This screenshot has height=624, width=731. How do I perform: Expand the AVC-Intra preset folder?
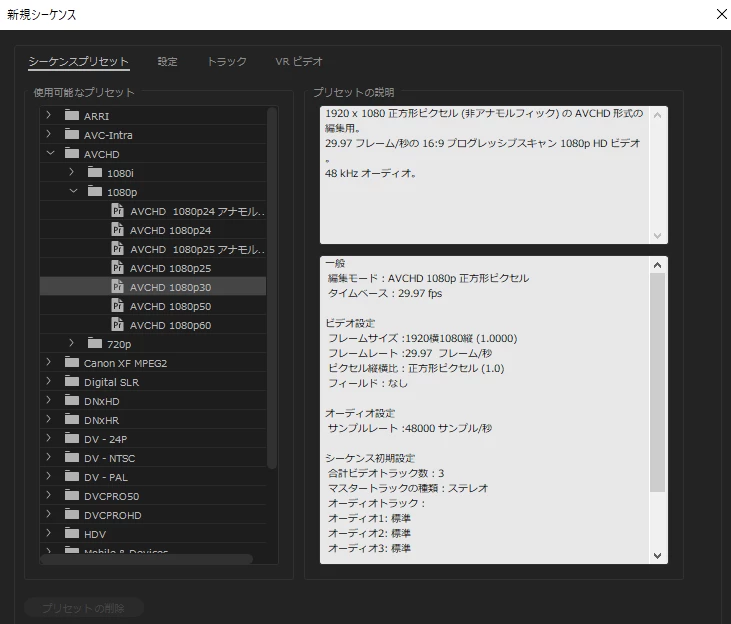[x=49, y=134]
